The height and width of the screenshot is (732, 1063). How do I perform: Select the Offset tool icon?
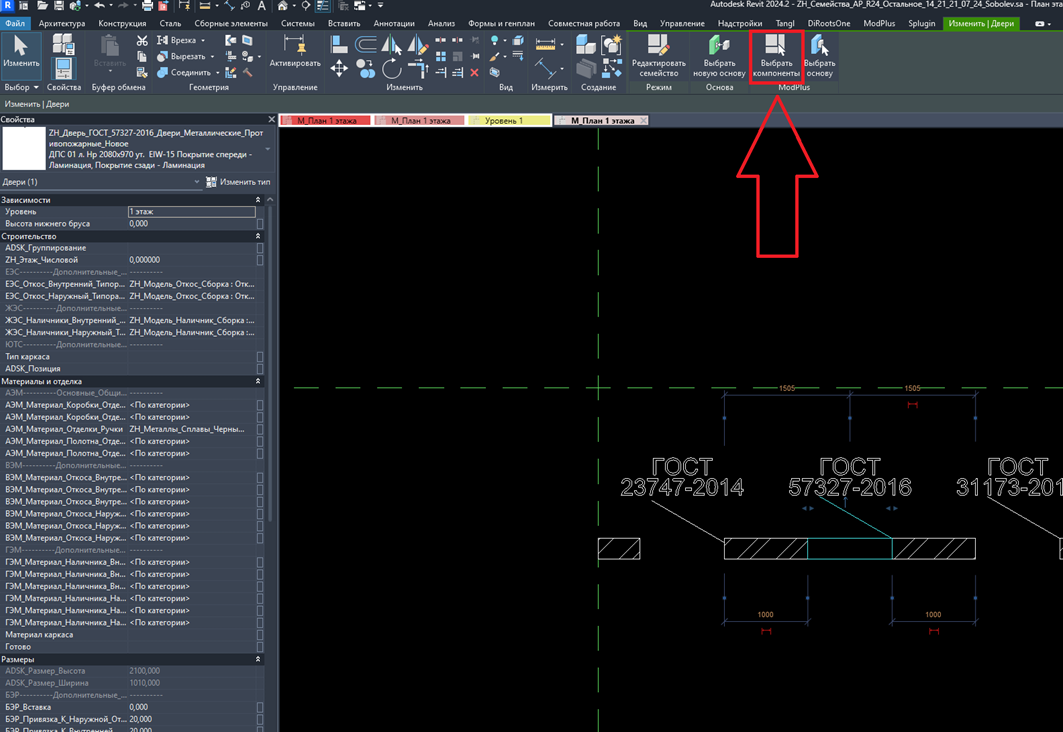point(365,45)
